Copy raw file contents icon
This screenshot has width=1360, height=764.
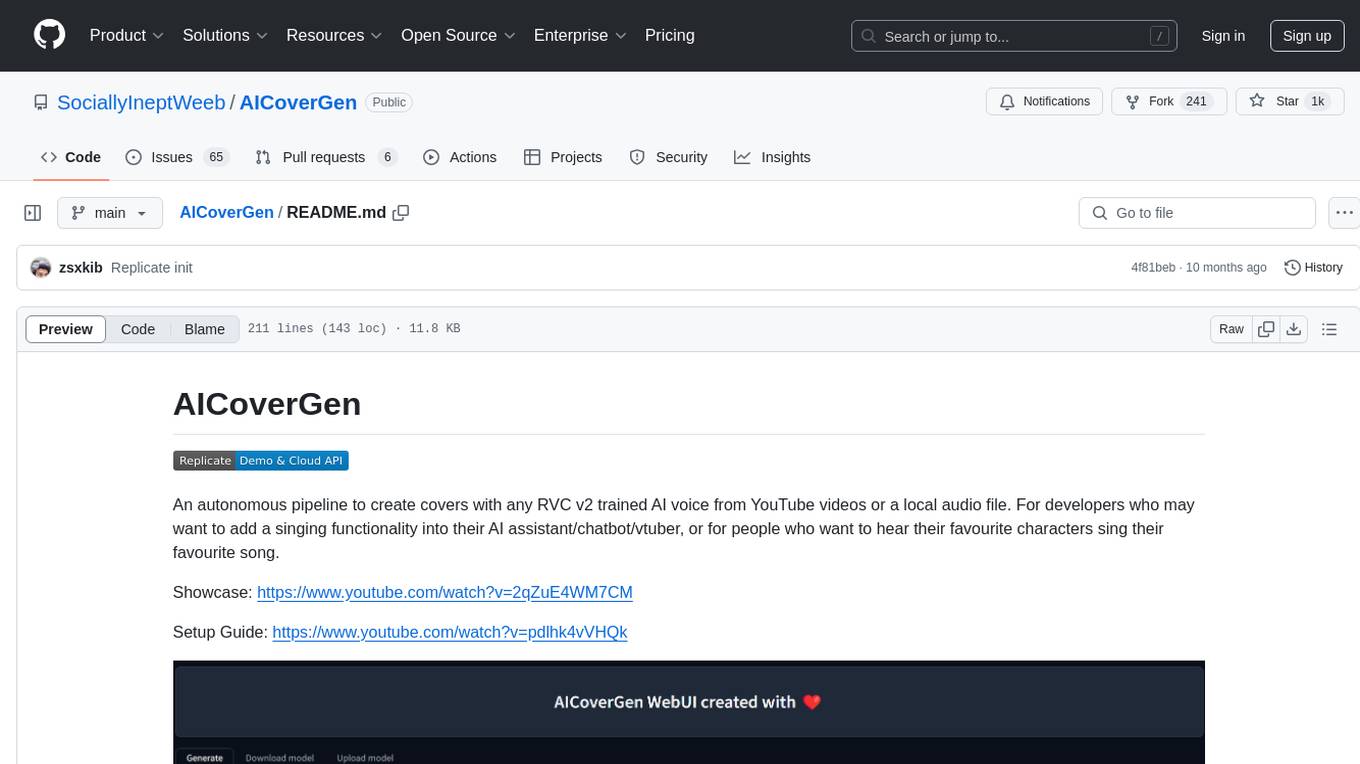coord(1266,329)
